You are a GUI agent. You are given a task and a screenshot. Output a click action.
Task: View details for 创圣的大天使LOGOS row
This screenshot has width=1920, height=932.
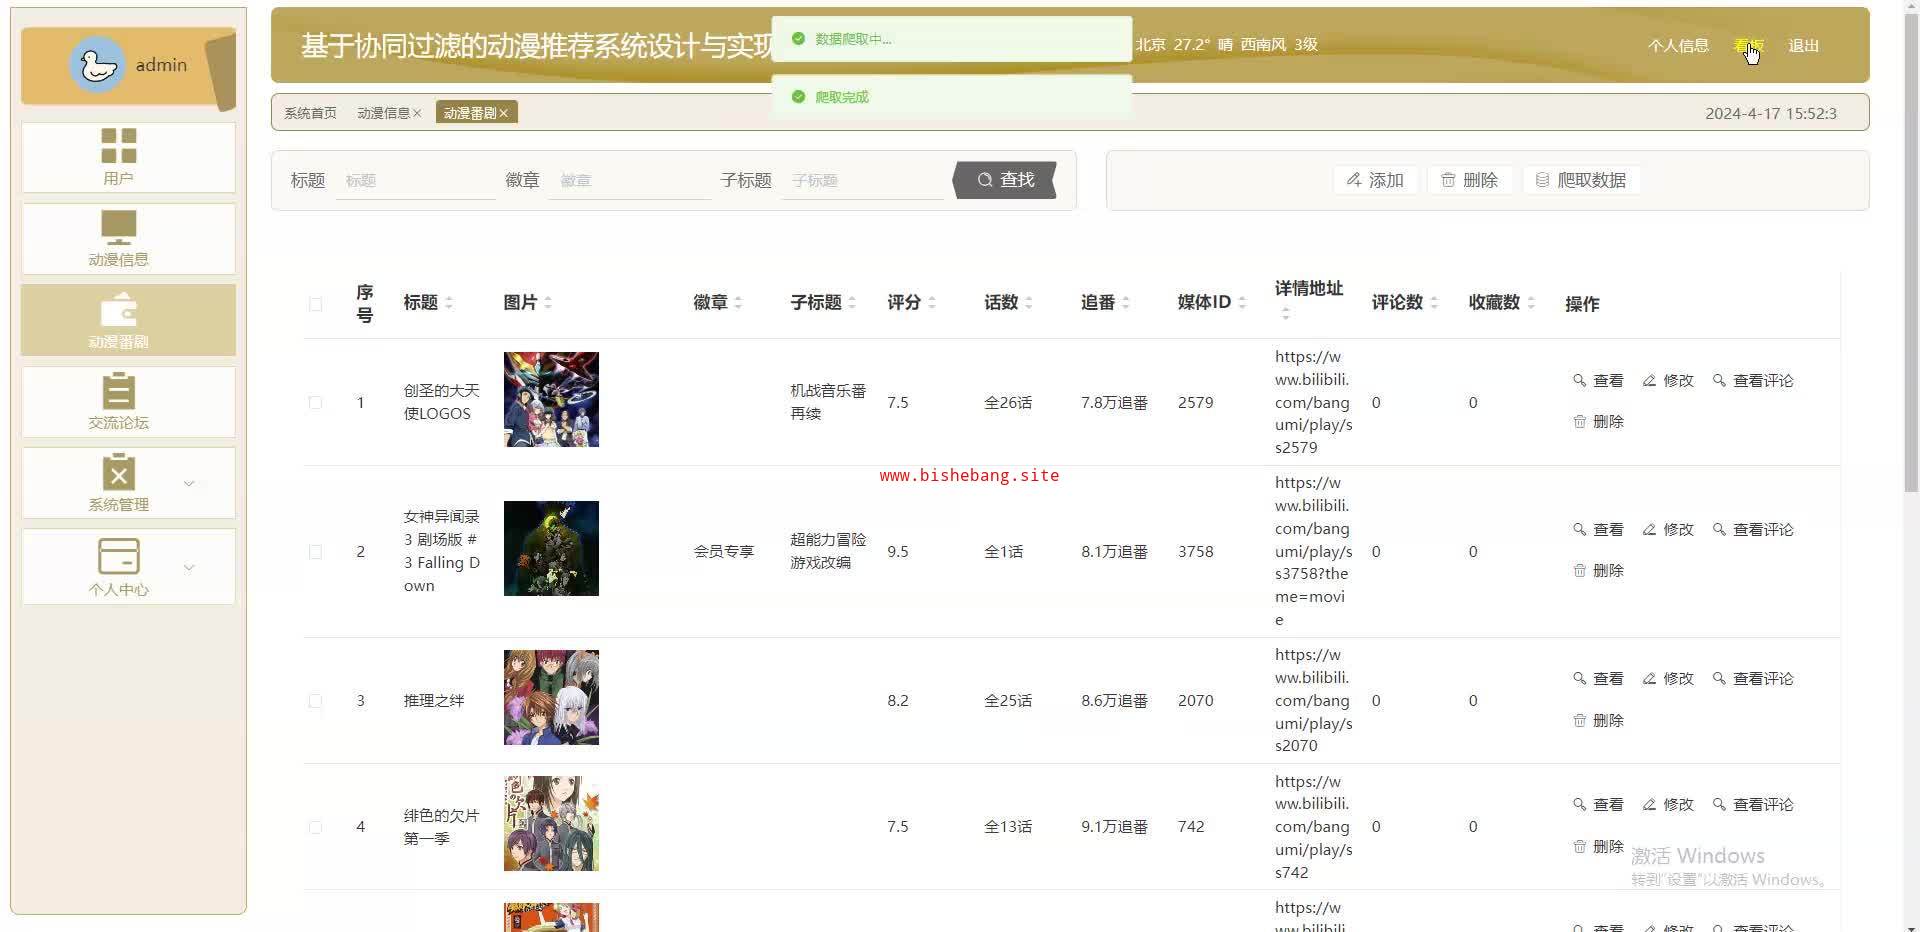1598,380
